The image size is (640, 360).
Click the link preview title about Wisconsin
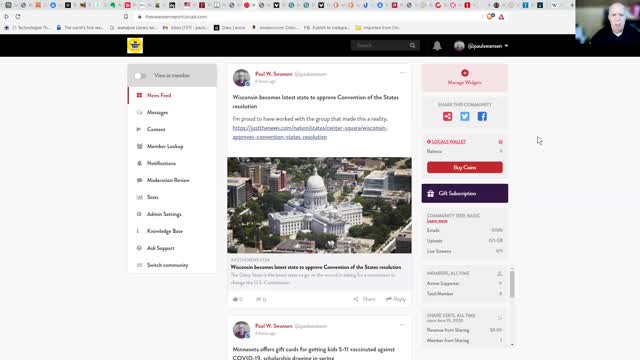316,267
